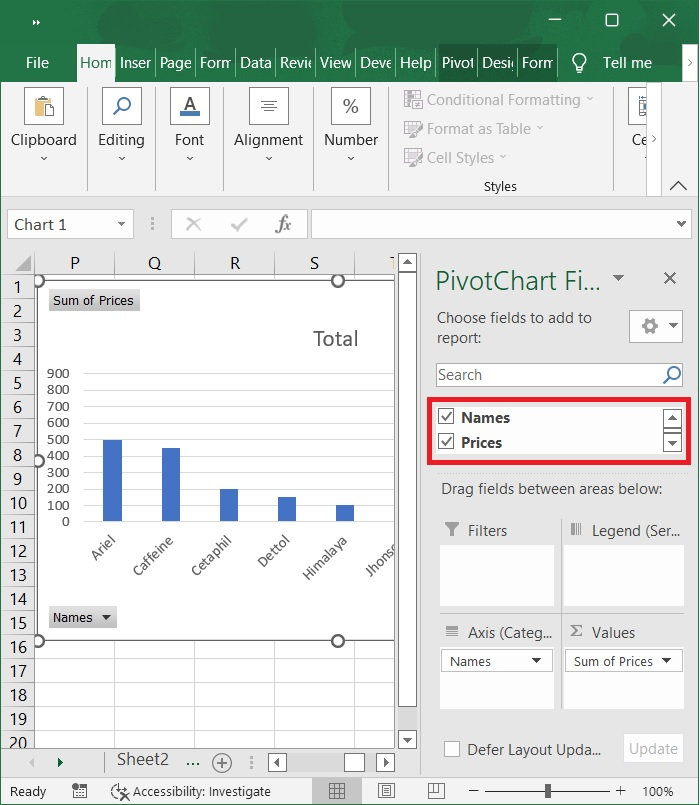
Task: Switch to the Insert tab
Action: (x=135, y=63)
